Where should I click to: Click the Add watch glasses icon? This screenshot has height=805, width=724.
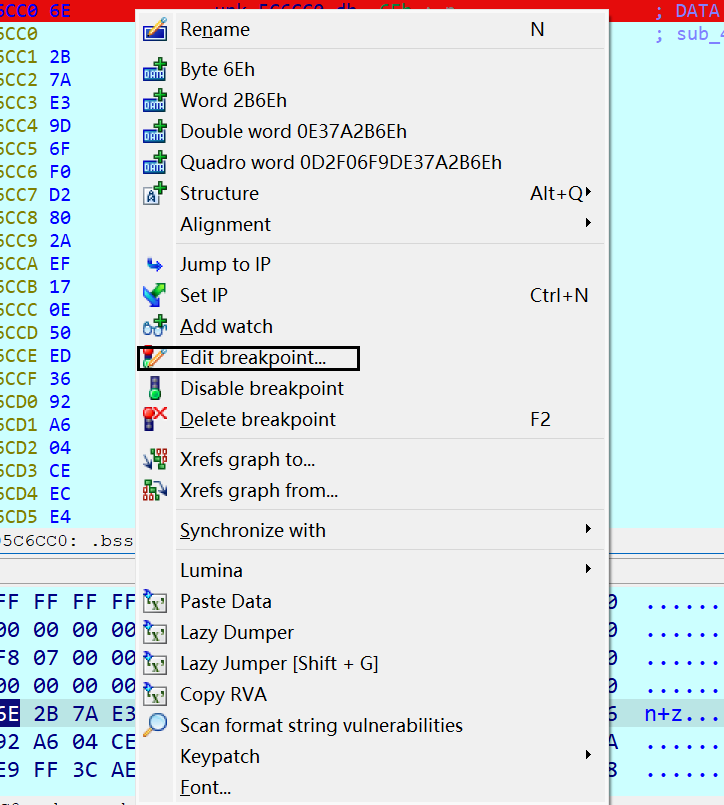click(x=155, y=327)
